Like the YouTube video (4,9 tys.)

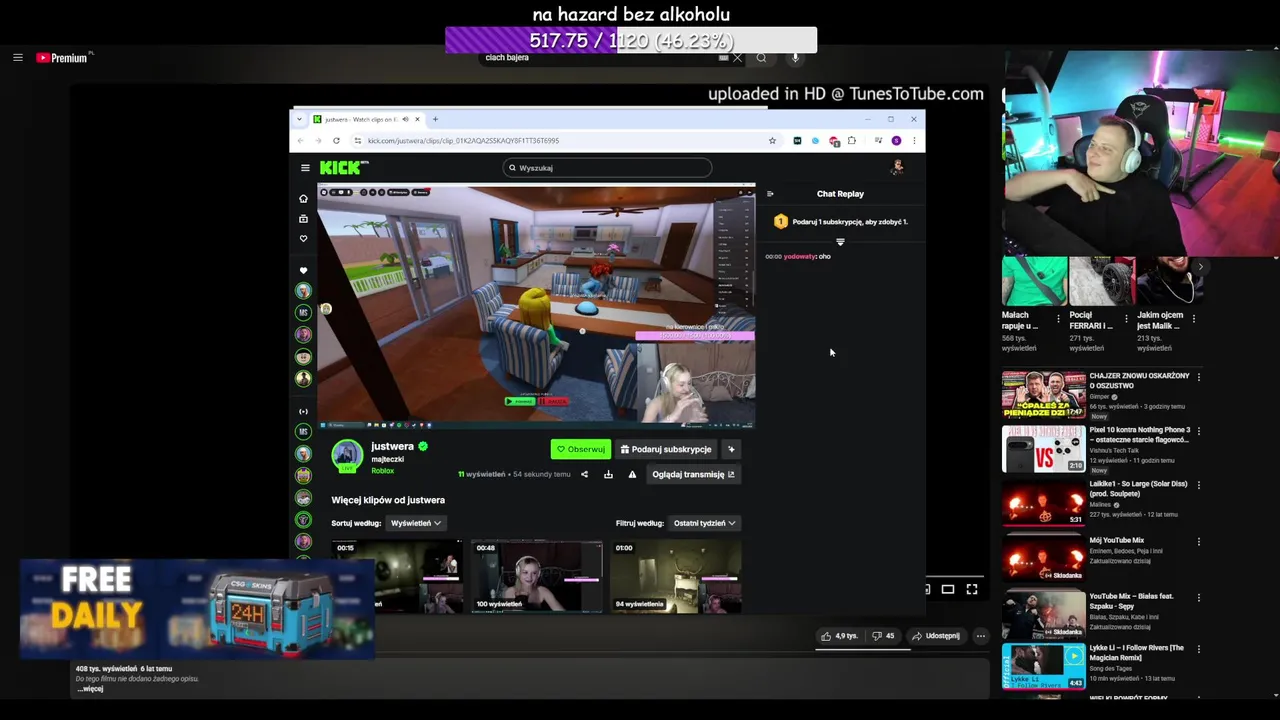839,636
